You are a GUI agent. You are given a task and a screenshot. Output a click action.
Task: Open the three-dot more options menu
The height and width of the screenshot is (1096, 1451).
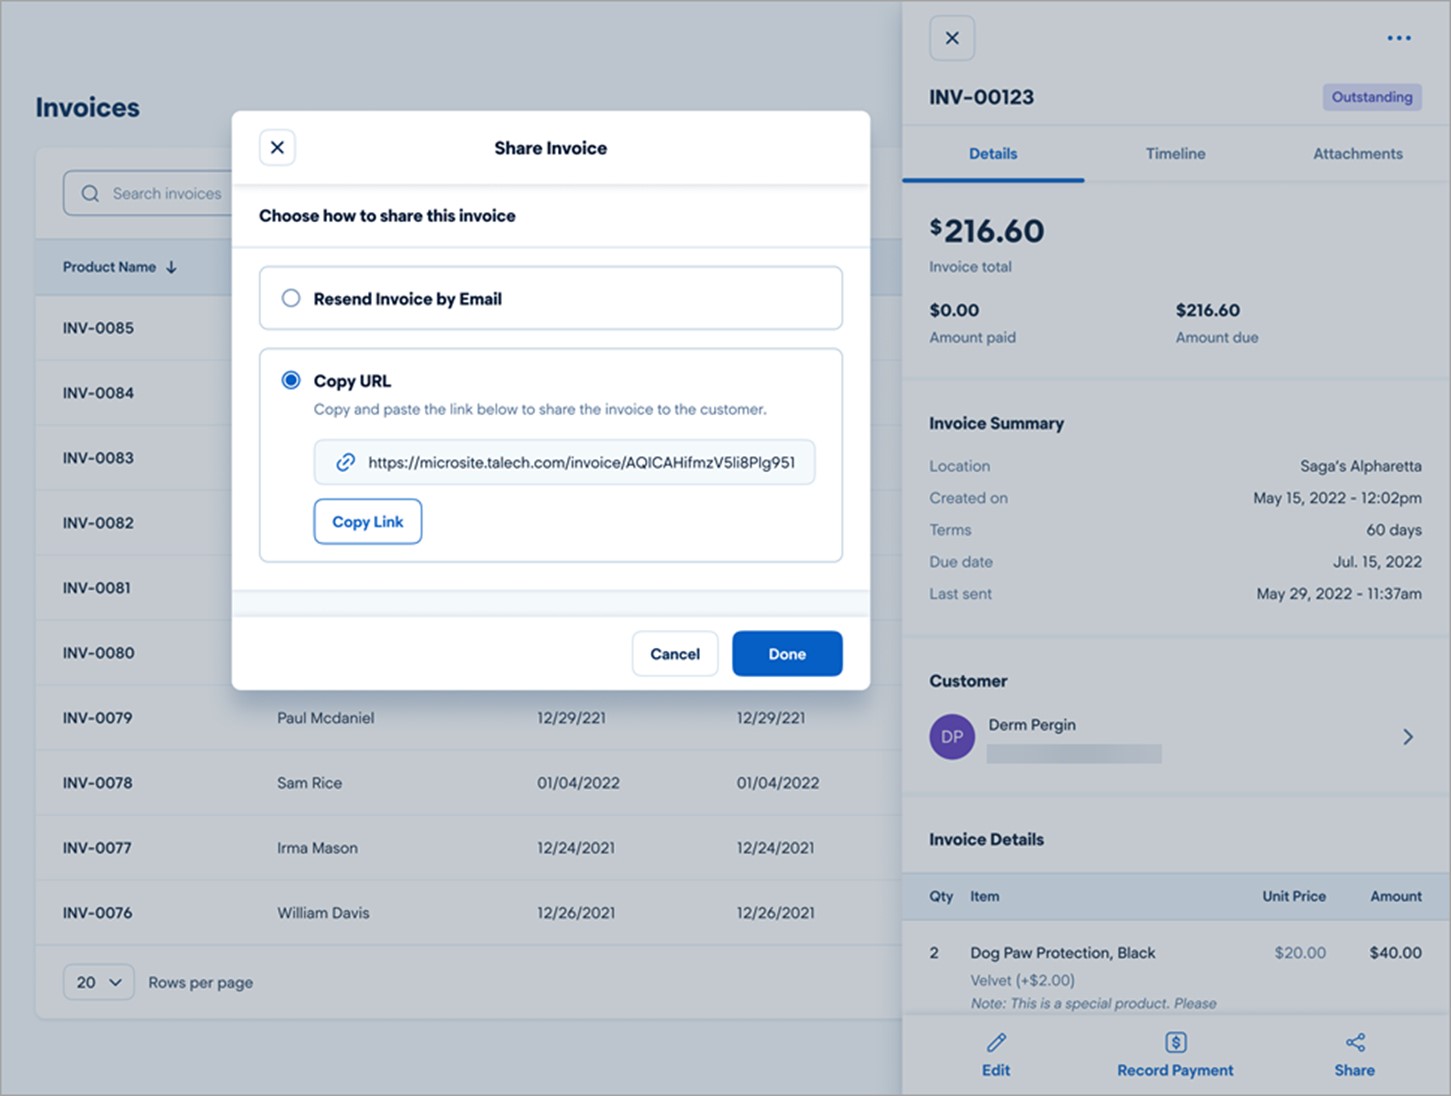tap(1399, 38)
